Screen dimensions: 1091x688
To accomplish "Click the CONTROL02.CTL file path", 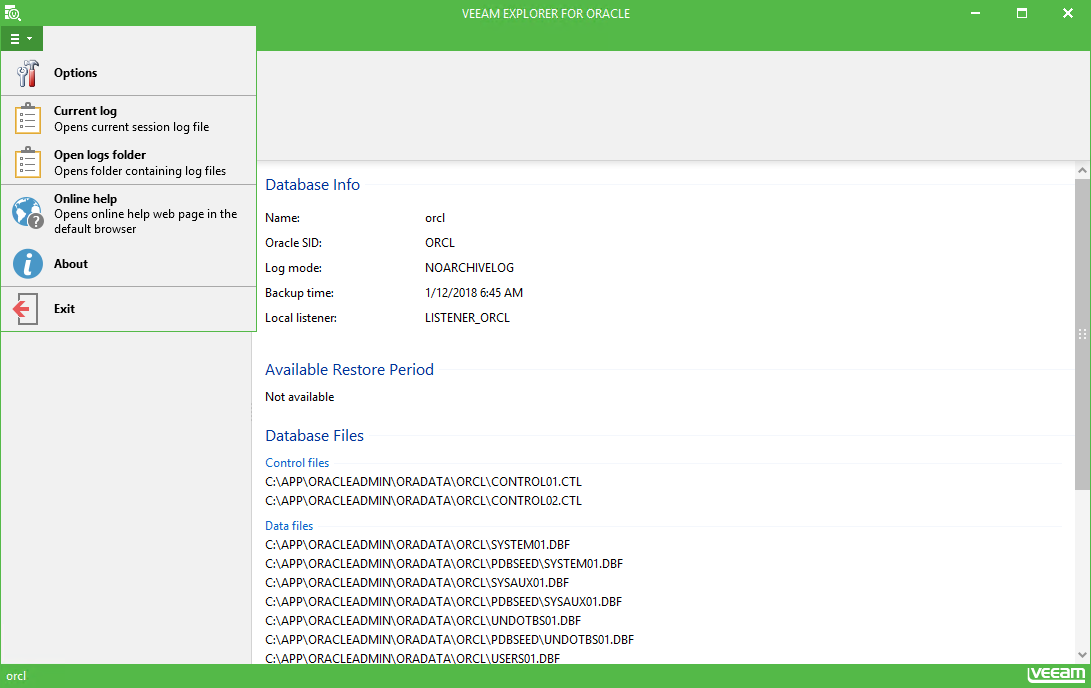I will click(424, 501).
